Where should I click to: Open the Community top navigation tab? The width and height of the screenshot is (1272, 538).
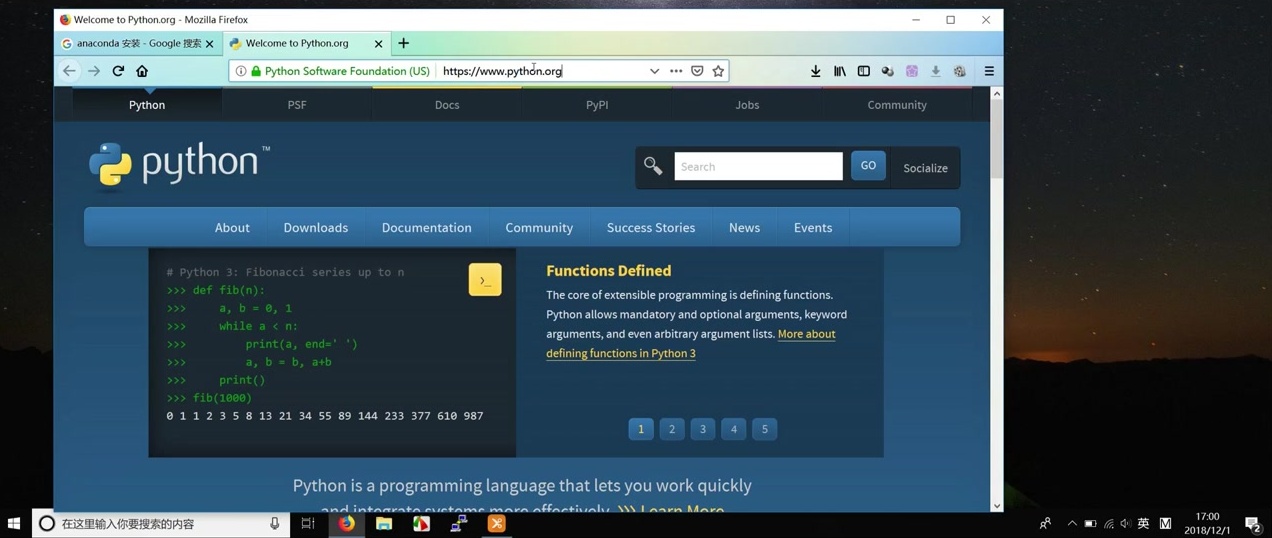tap(897, 105)
